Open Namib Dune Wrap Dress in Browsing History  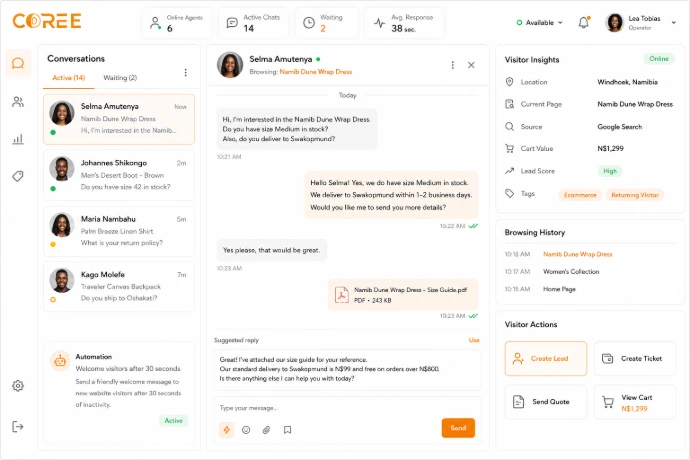577,254
